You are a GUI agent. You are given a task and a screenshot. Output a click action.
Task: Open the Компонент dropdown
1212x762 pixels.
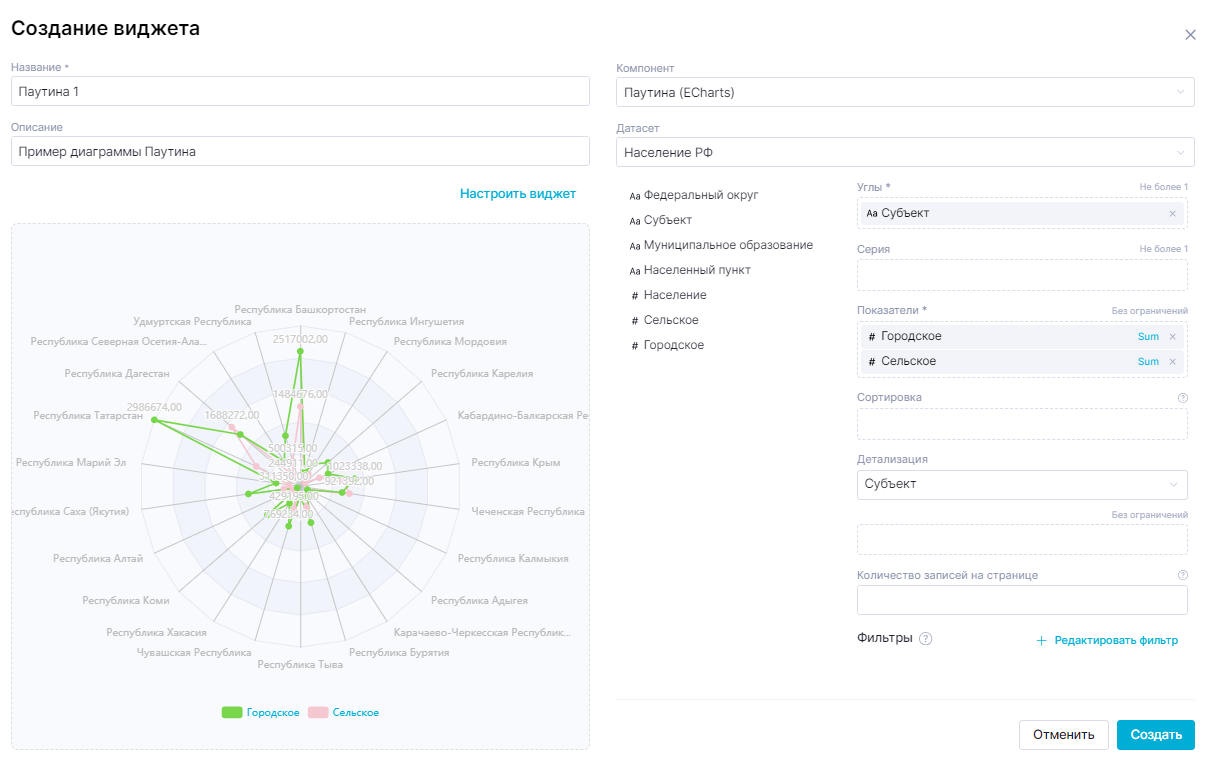(x=905, y=92)
